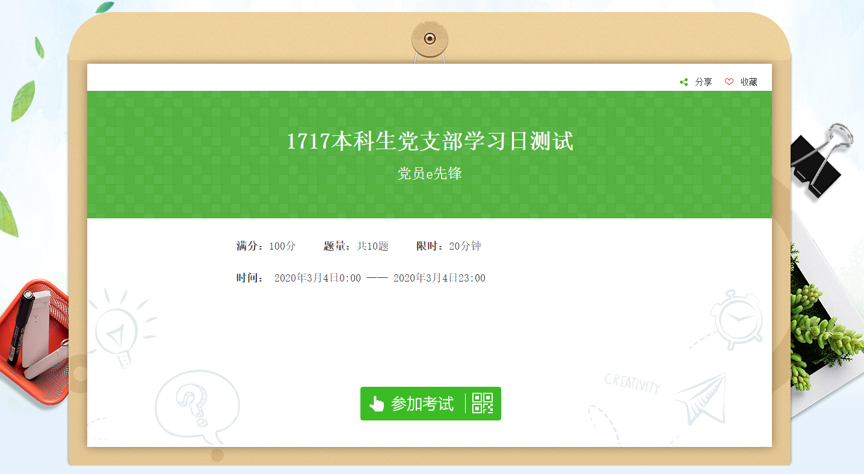This screenshot has height=474, width=864.
Task: Click the question mark speech bubble doodle
Action: 189,403
